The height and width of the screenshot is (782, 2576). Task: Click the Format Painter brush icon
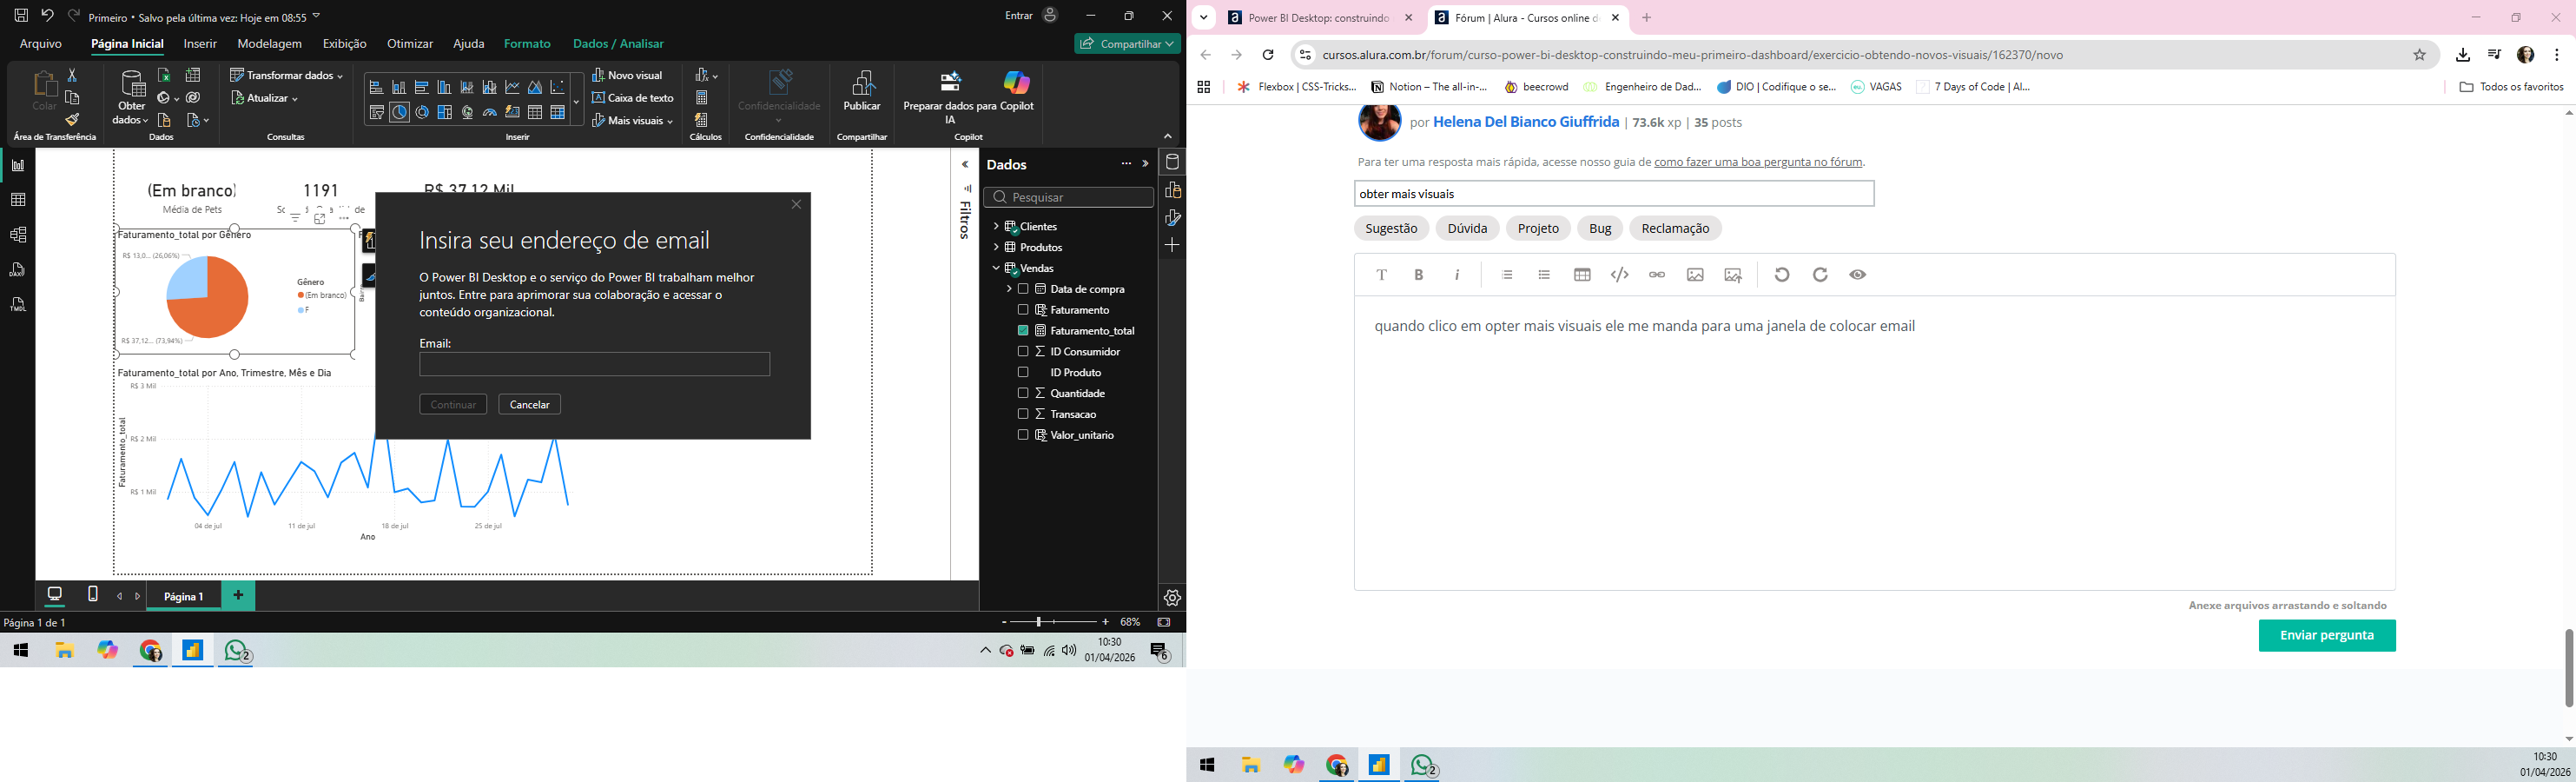[x=72, y=119]
